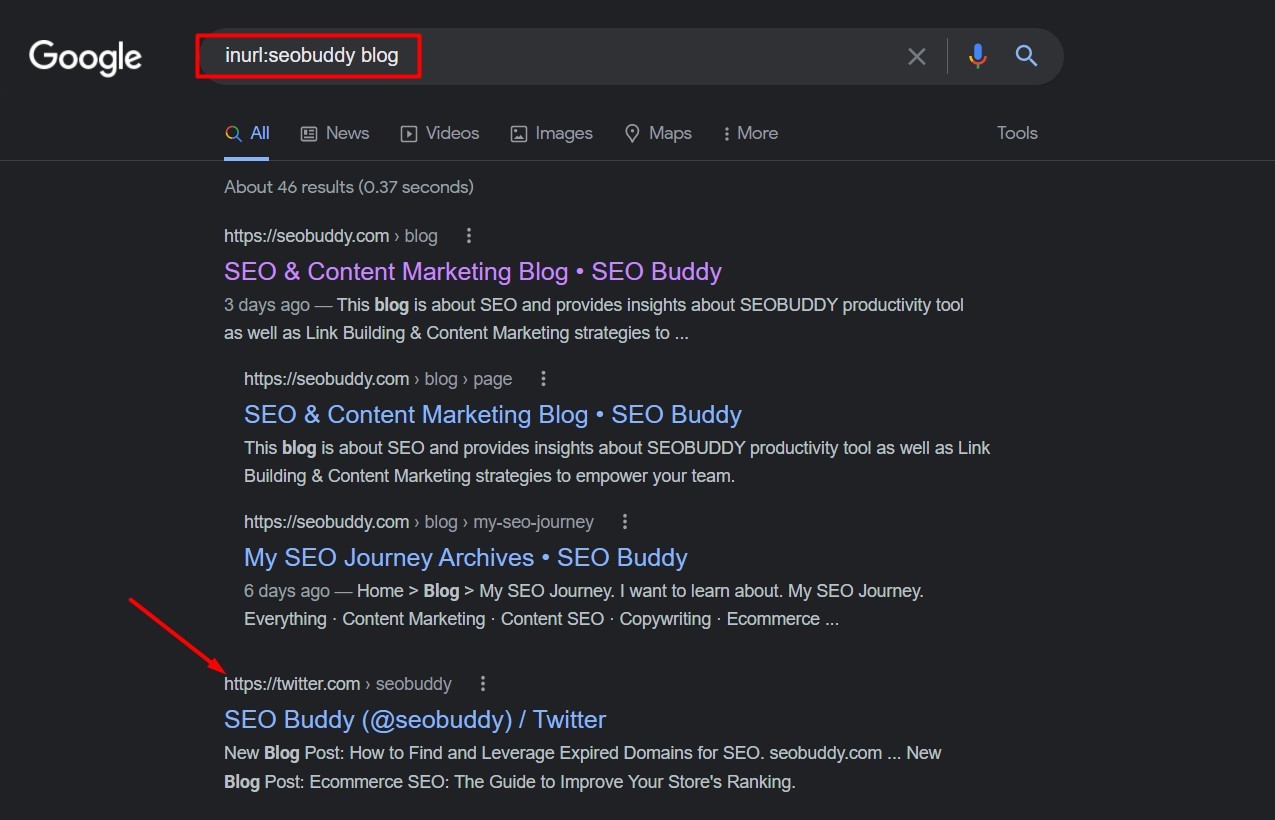Switch to the News tab

pos(335,133)
